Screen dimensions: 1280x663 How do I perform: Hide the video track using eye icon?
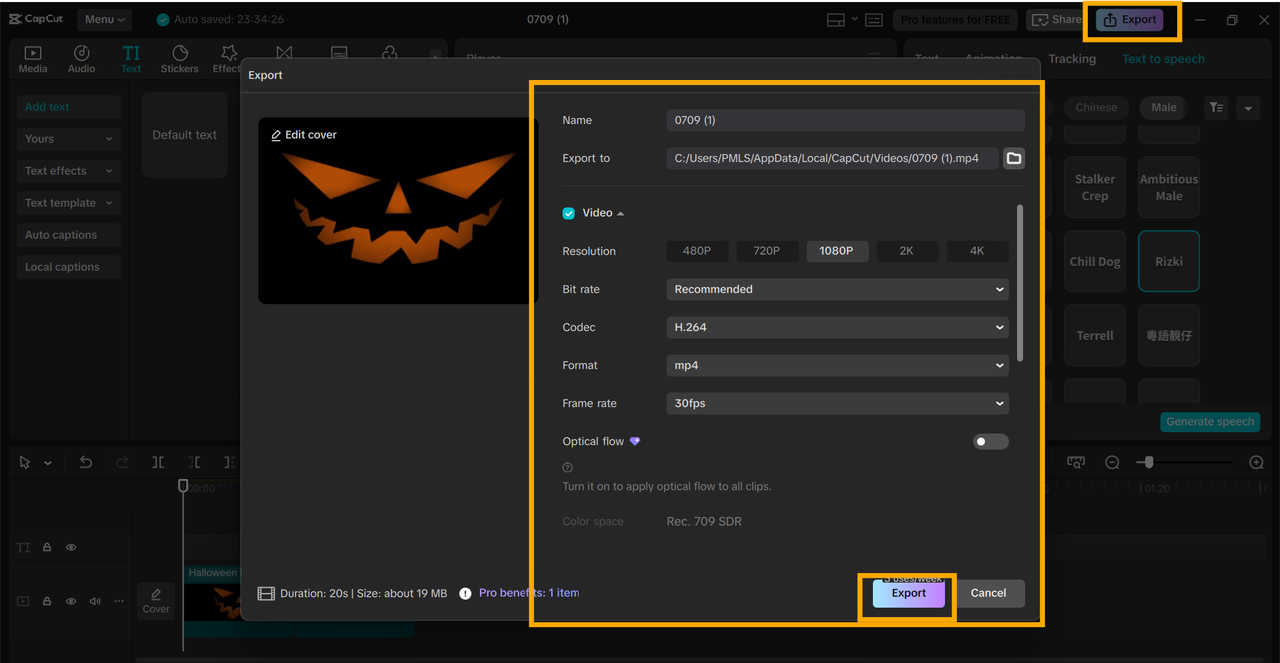coord(71,601)
